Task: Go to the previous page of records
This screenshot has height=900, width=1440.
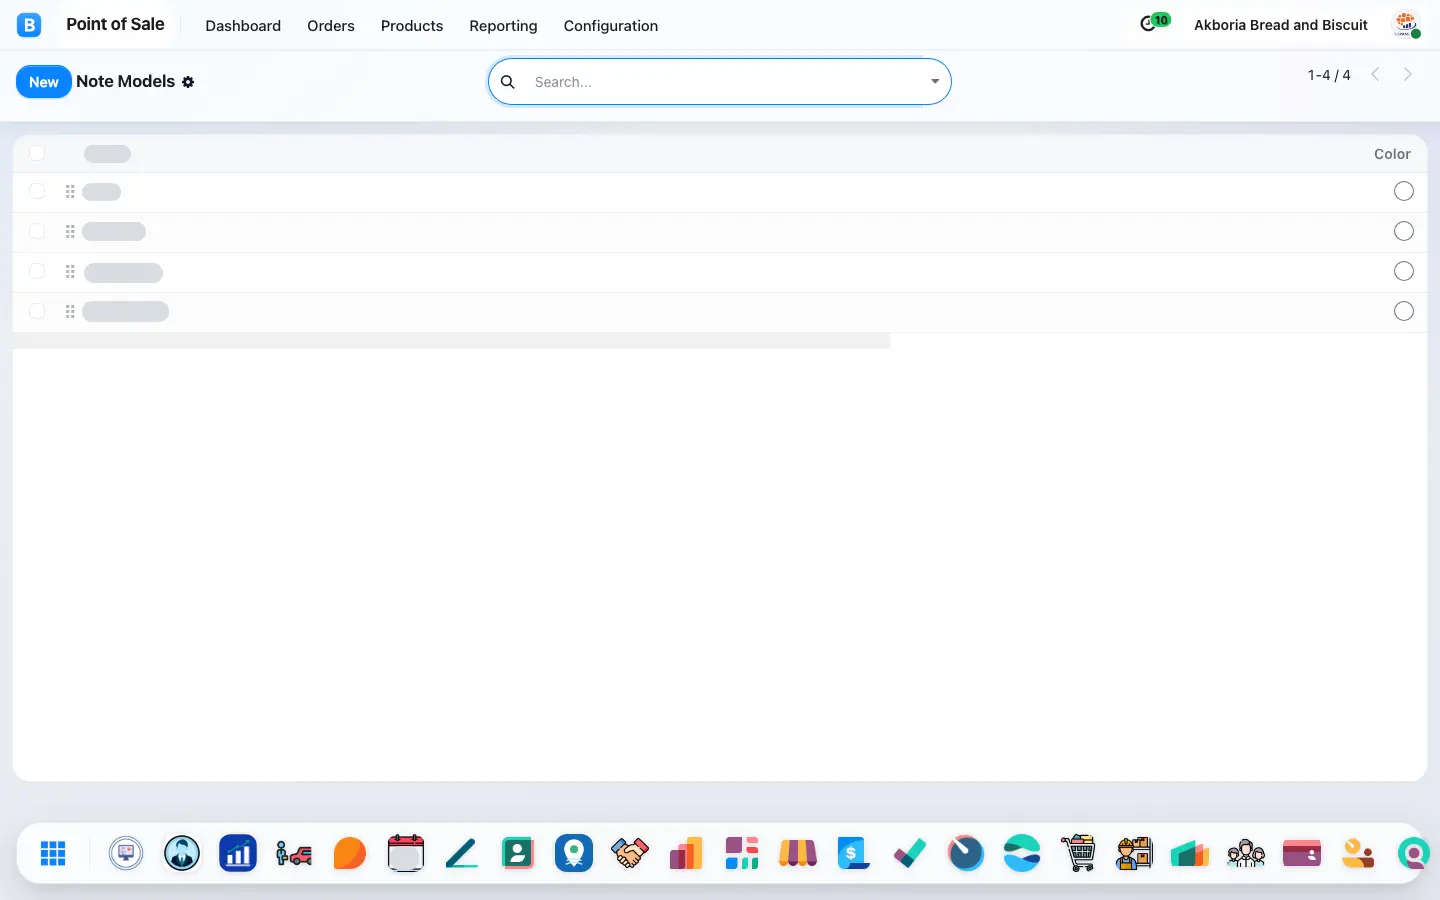Action: tap(1376, 74)
